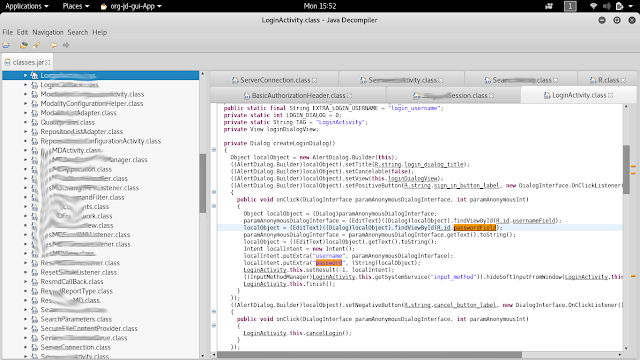
Task: Go backward with the yellow left arrow
Action: click(53, 45)
